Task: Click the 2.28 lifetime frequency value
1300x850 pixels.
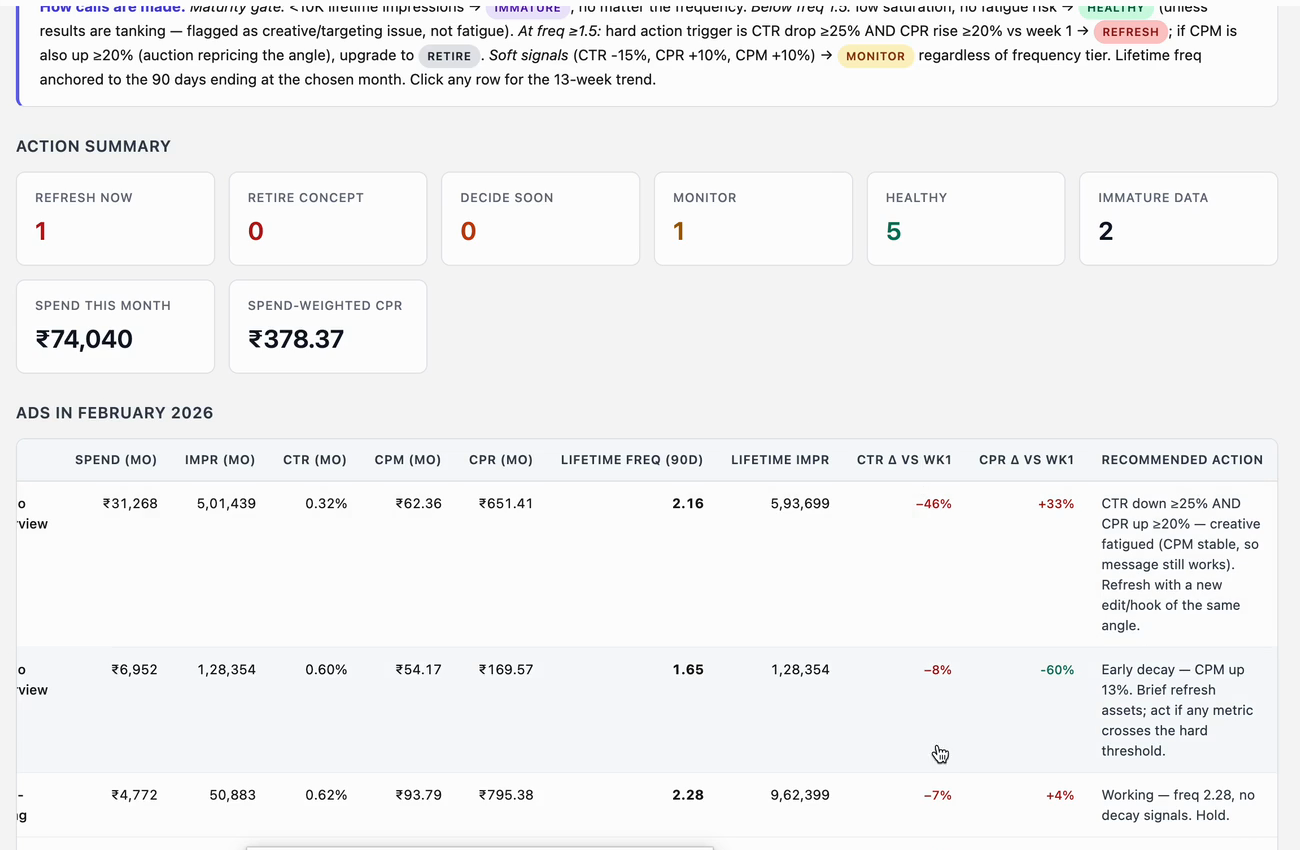Action: click(x=688, y=795)
